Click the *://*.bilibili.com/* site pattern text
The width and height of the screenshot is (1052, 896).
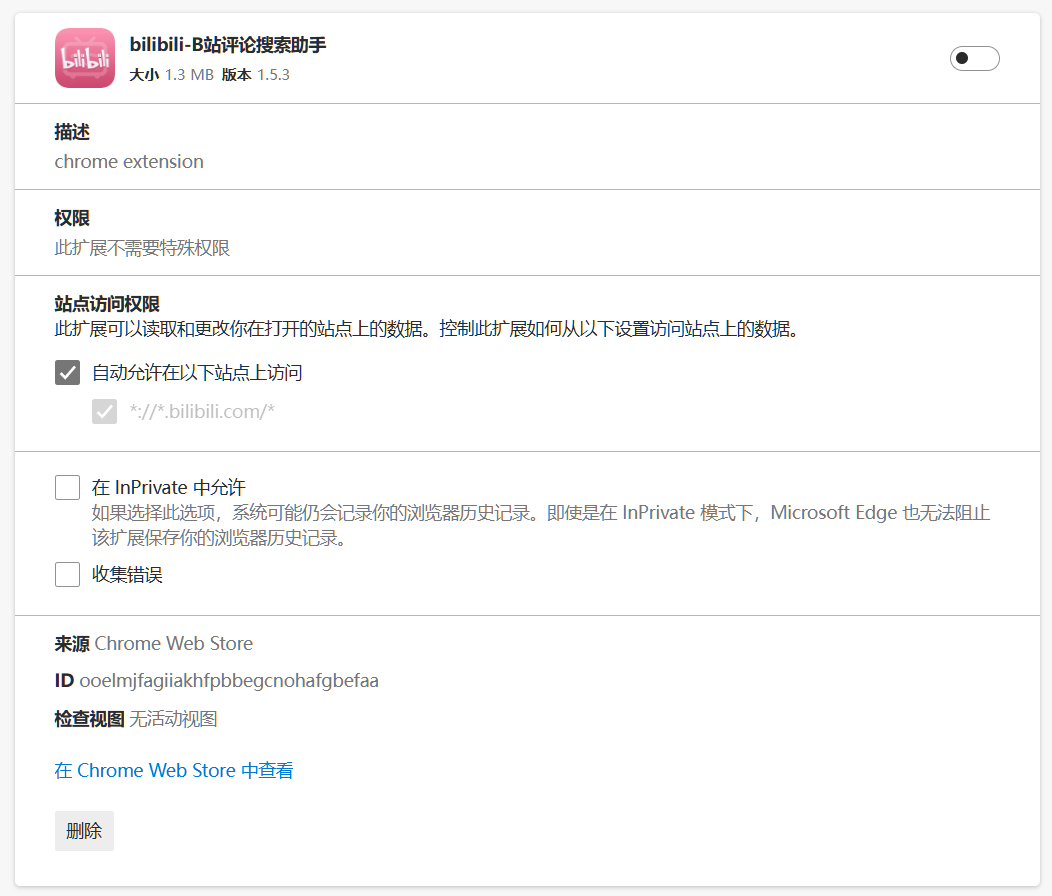coord(202,411)
